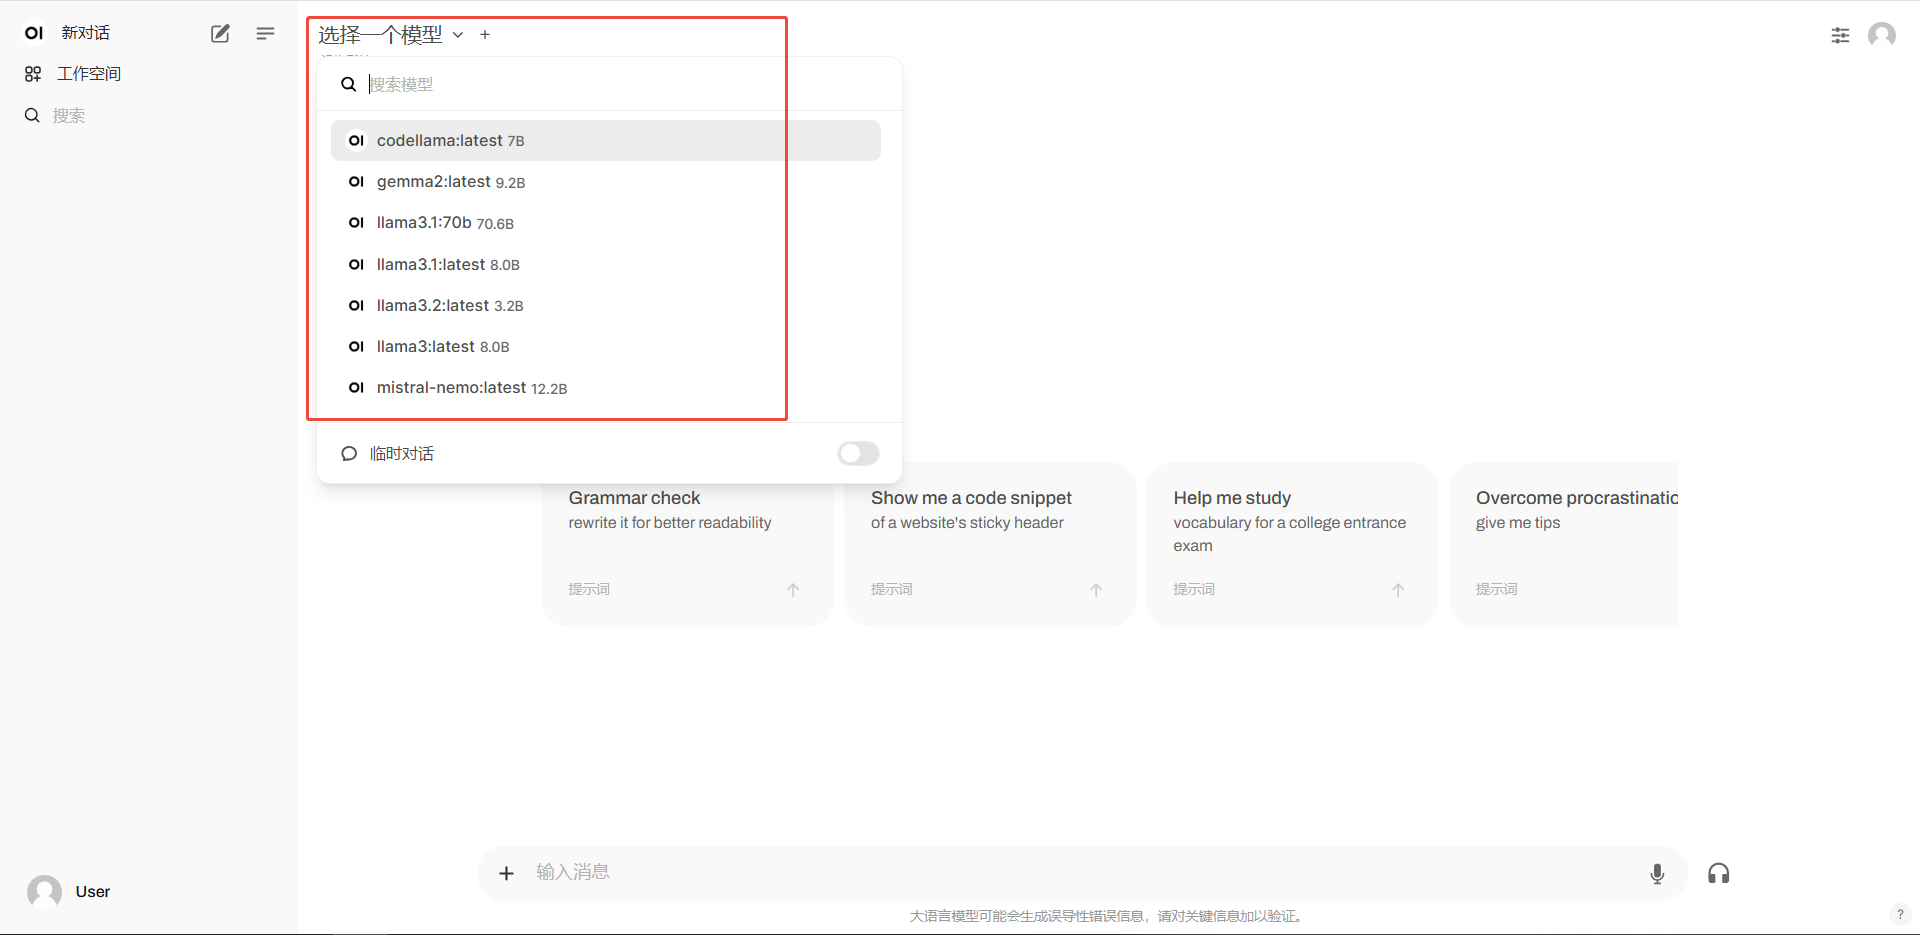Viewport: 1920px width, 935px height.
Task: Start a call with the headphones icon
Action: [1718, 873]
